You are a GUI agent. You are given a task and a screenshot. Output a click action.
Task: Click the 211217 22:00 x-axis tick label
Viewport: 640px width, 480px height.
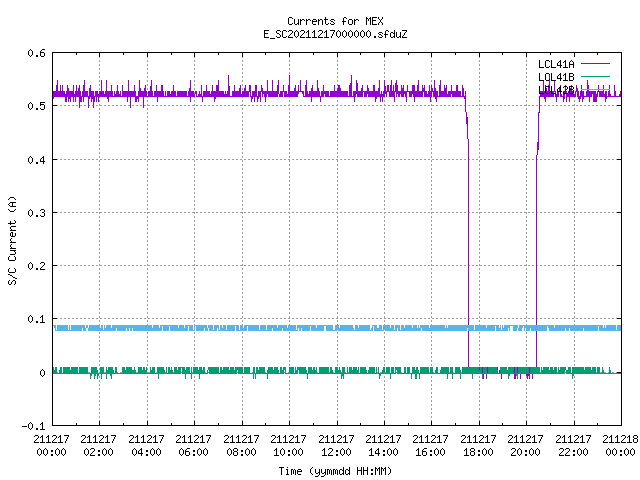(x=573, y=445)
